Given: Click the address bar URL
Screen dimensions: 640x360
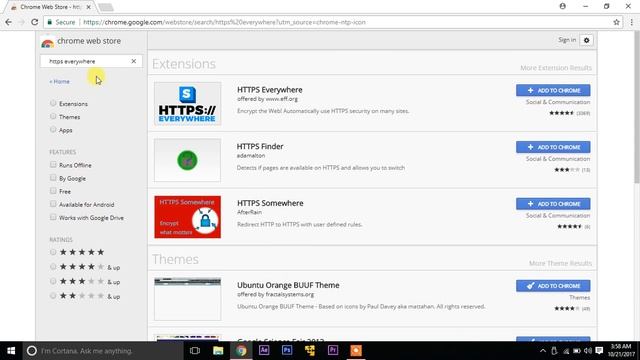Looking at the screenshot, I should coord(224,22).
